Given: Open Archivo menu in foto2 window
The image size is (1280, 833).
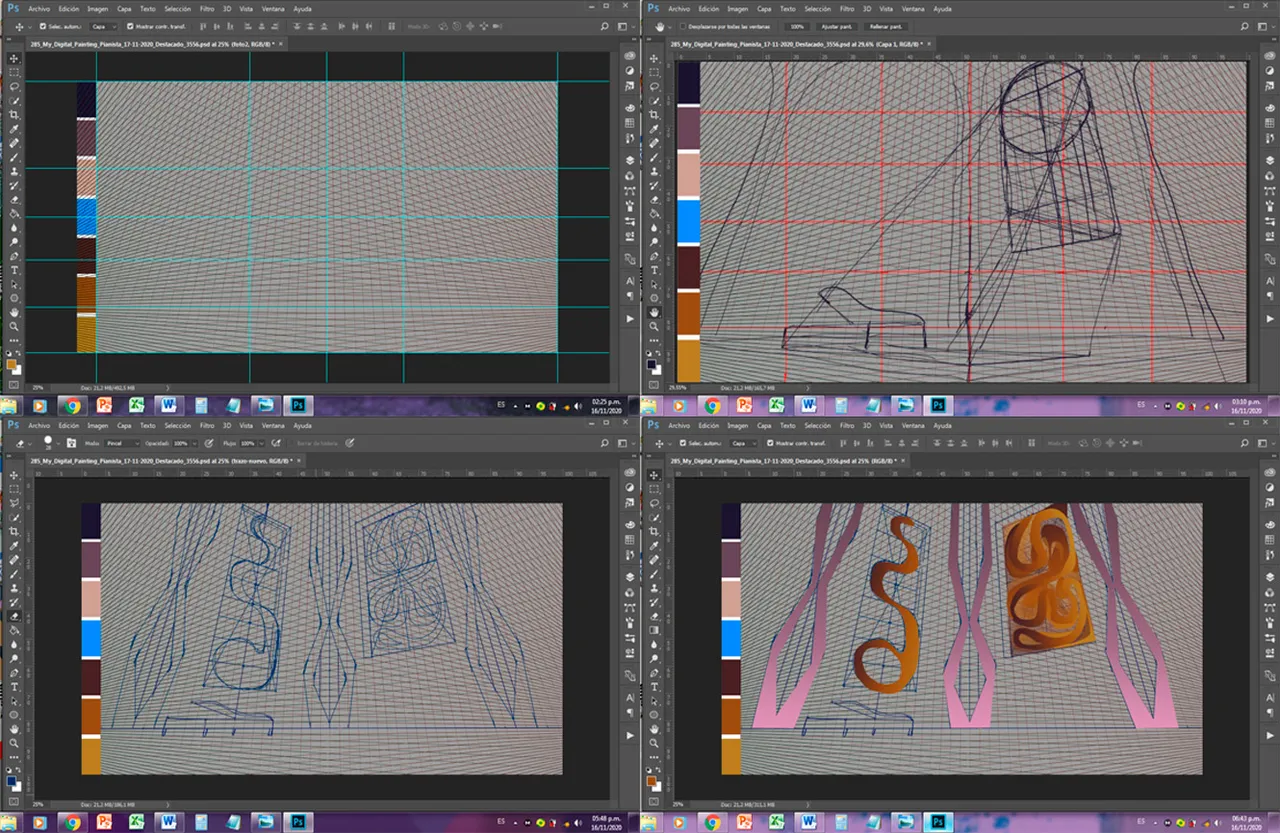Looking at the screenshot, I should [x=38, y=9].
